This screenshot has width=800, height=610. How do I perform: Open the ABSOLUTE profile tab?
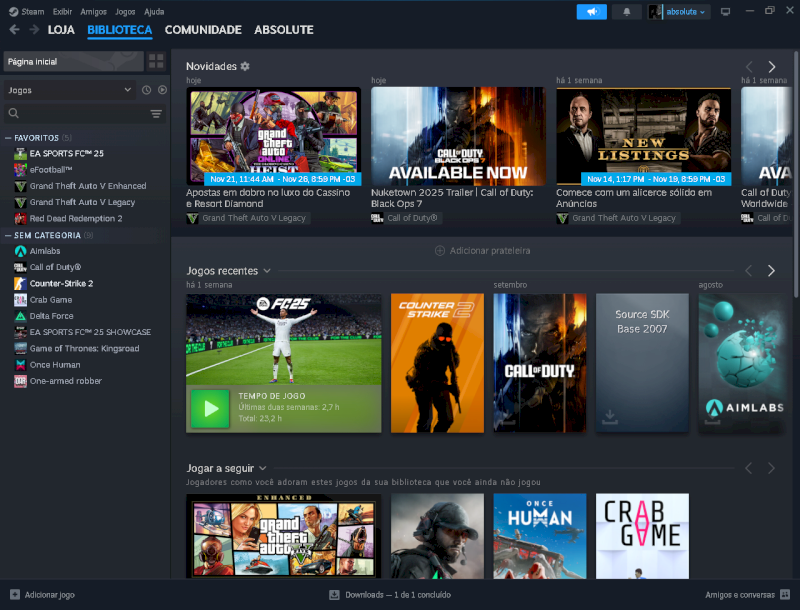pos(284,30)
